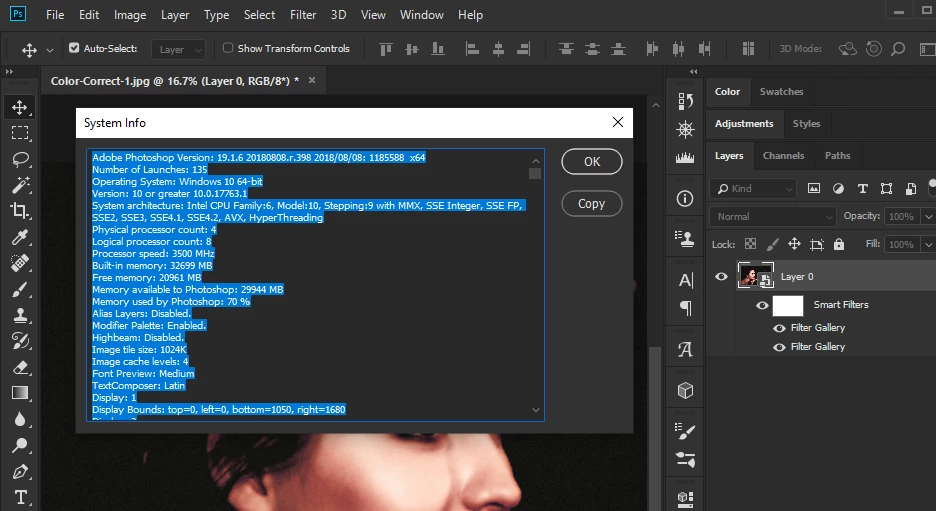This screenshot has width=936, height=511.
Task: Select the Dodge tool
Action: (x=20, y=445)
